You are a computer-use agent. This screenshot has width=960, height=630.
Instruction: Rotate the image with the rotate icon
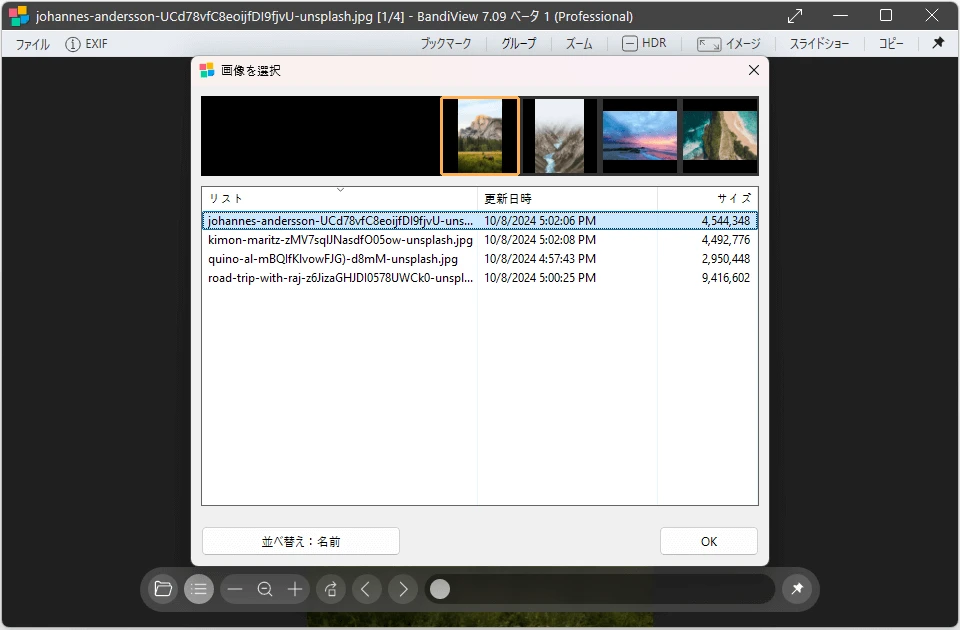[x=330, y=589]
